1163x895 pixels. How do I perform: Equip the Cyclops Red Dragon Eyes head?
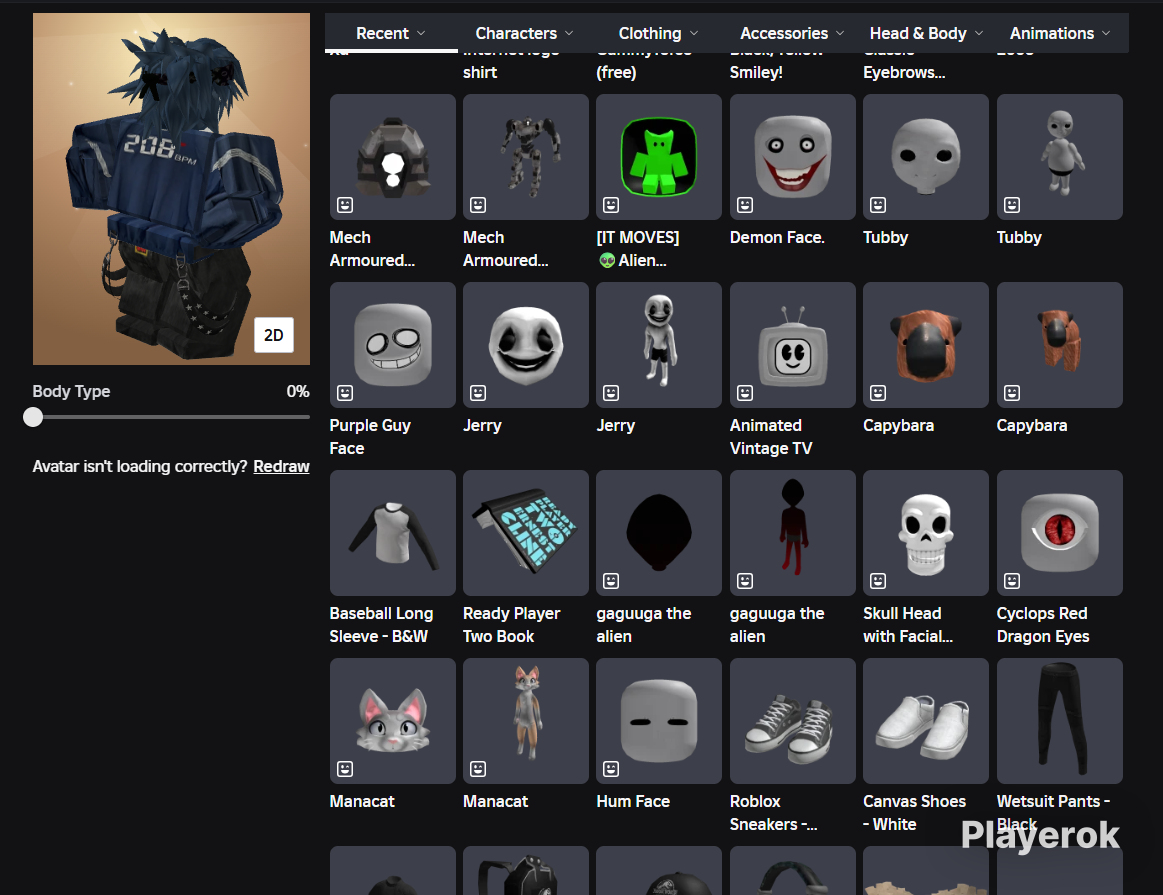tap(1059, 532)
